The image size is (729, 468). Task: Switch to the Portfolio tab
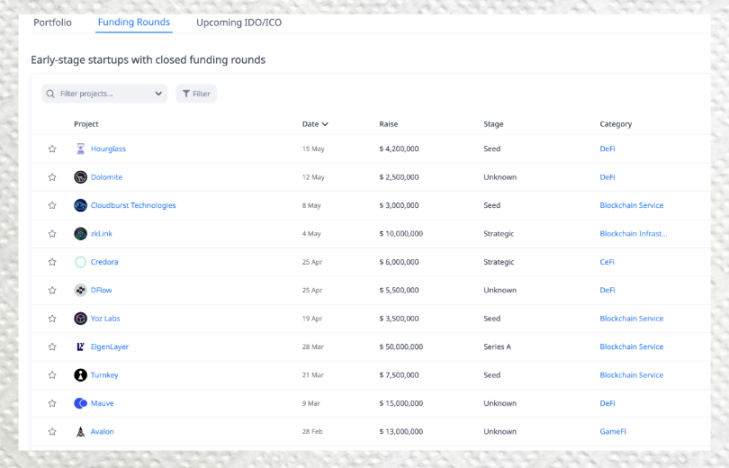(x=53, y=22)
